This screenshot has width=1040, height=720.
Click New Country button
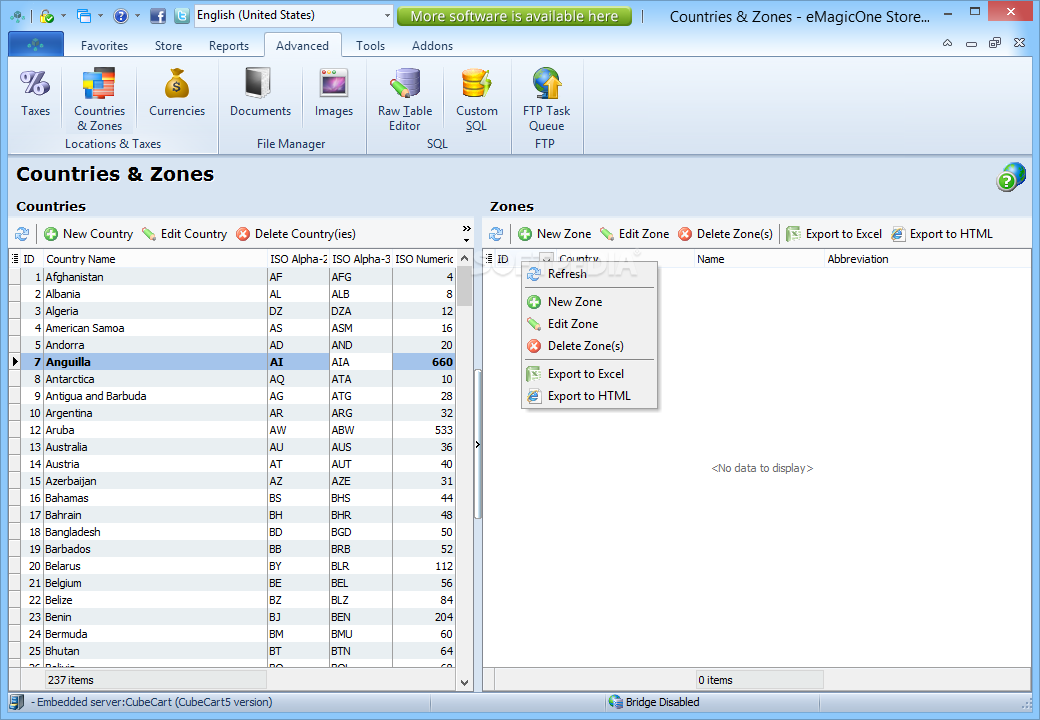89,234
